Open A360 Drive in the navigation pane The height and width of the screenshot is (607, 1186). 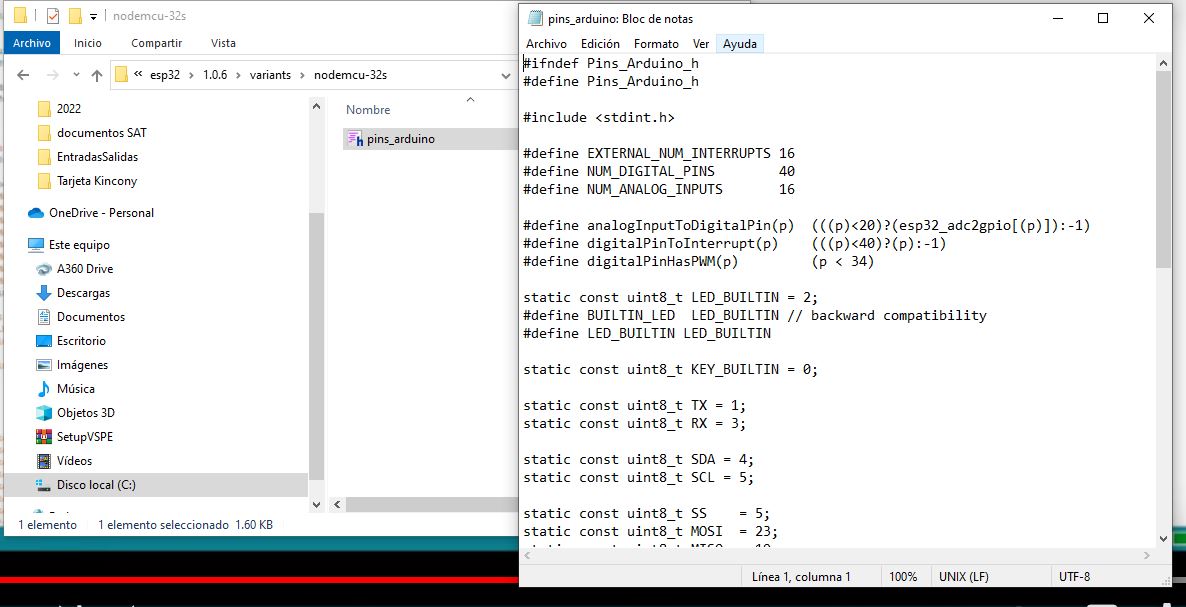pyautogui.click(x=85, y=269)
